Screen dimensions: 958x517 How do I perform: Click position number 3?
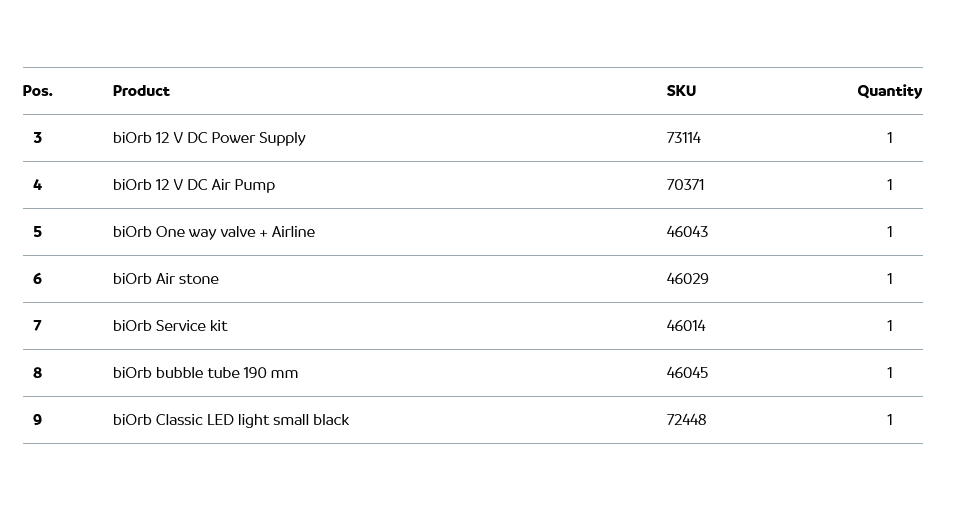point(37,138)
